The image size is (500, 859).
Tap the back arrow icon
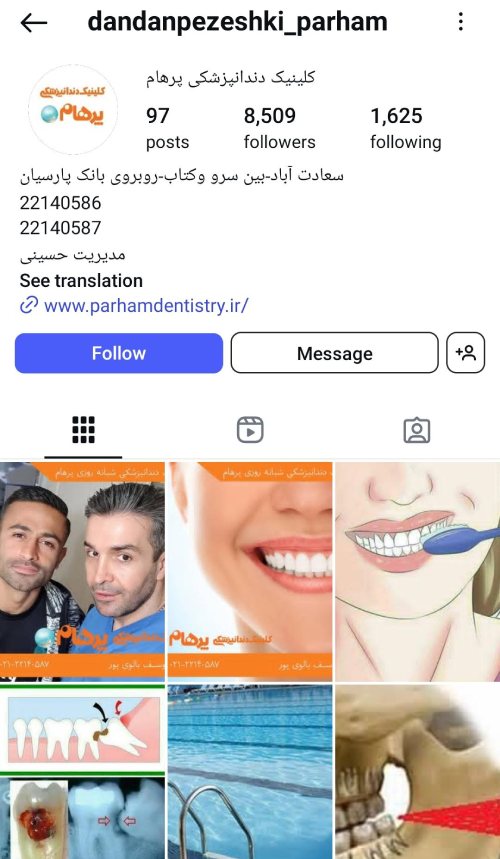[33, 23]
